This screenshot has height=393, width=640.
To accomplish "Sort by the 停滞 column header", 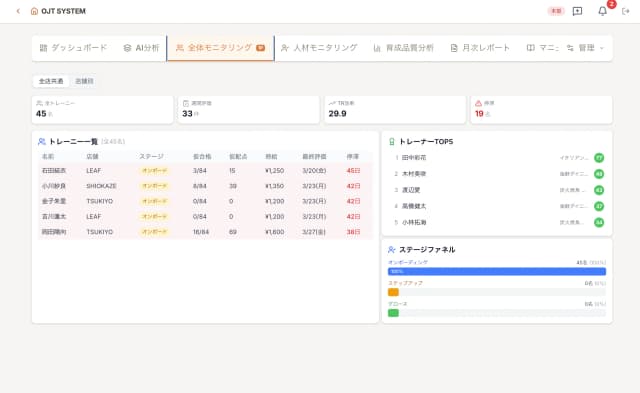I will click(353, 156).
